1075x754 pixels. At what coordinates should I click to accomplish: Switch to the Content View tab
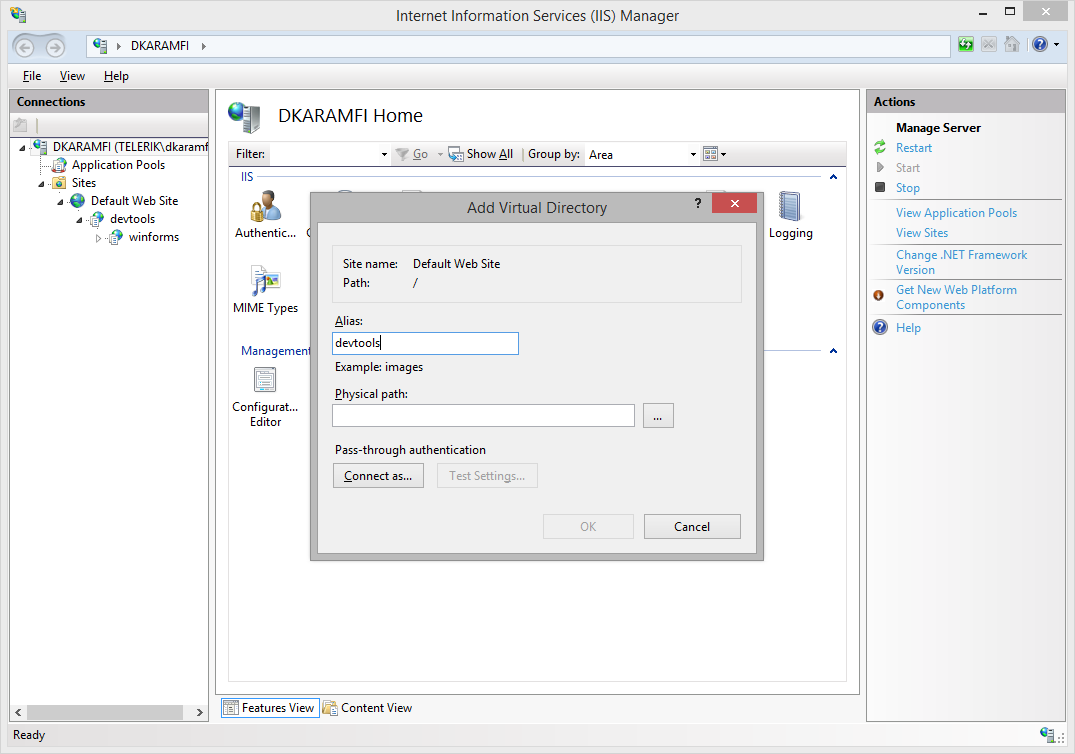tap(367, 708)
